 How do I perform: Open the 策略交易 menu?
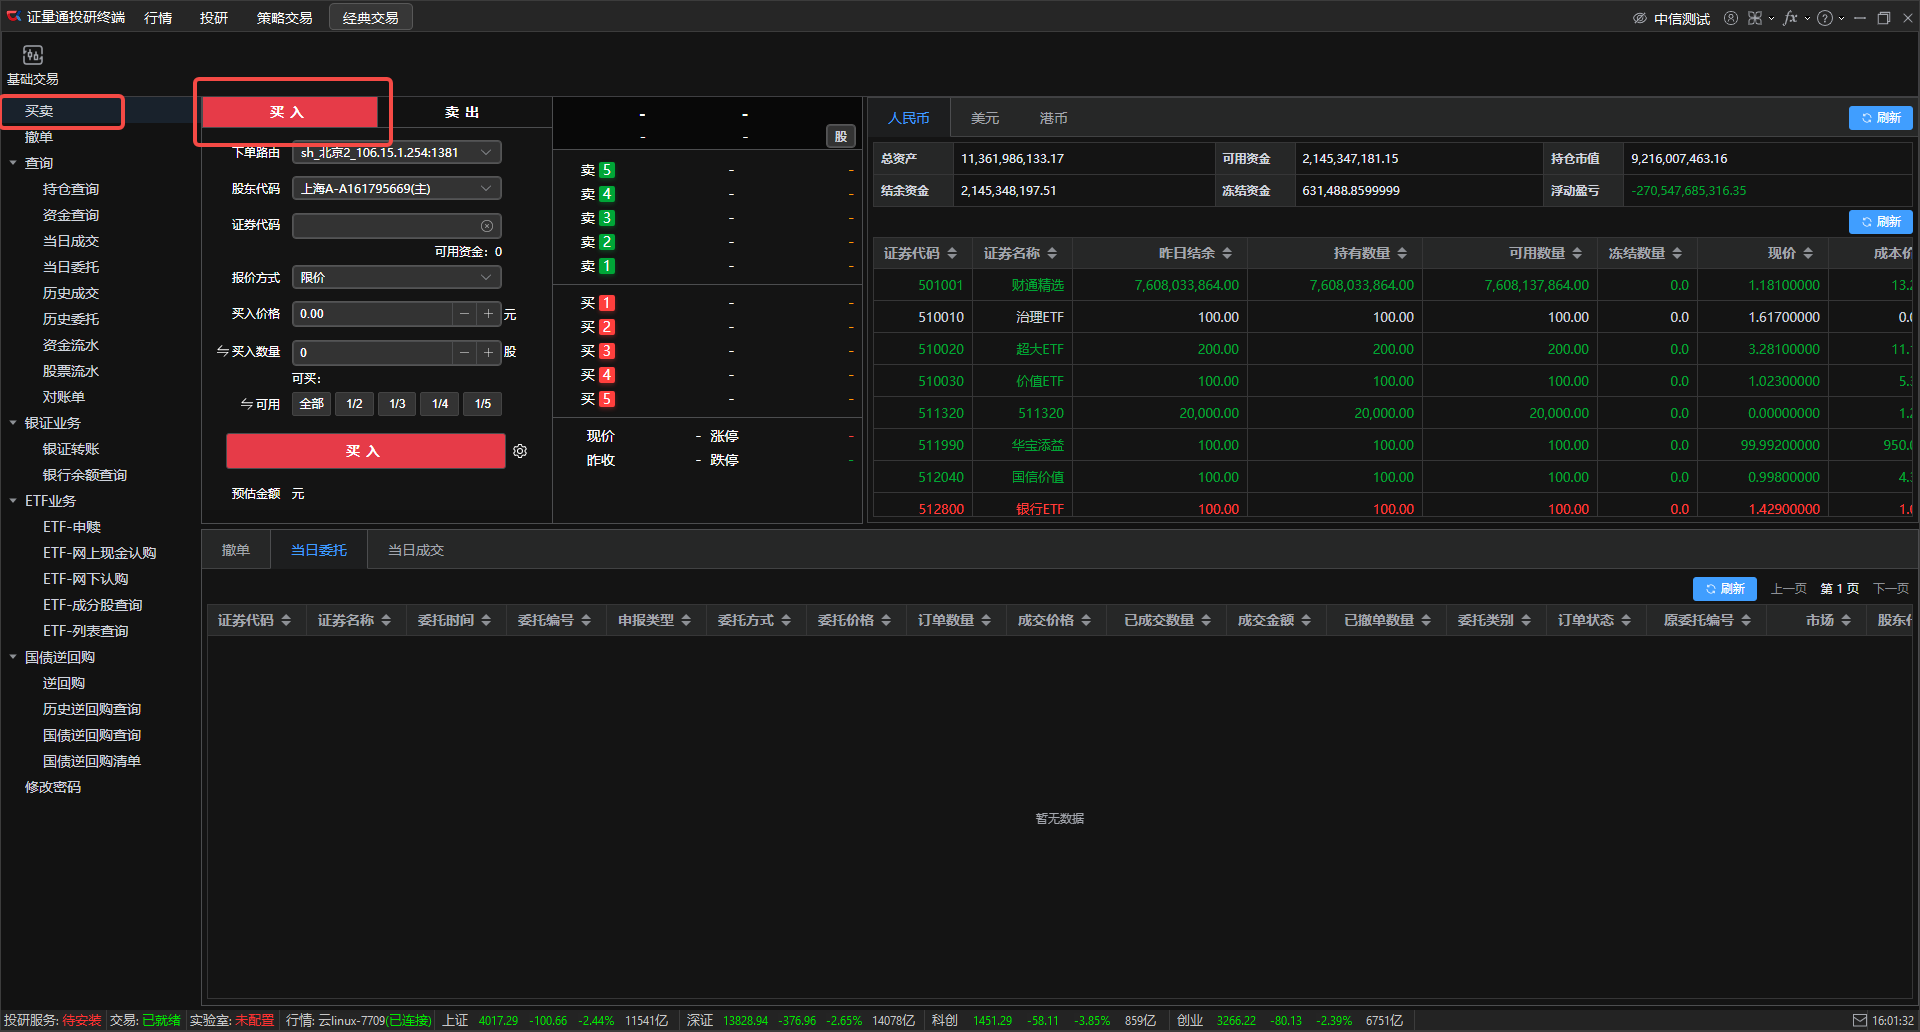pyautogui.click(x=284, y=18)
